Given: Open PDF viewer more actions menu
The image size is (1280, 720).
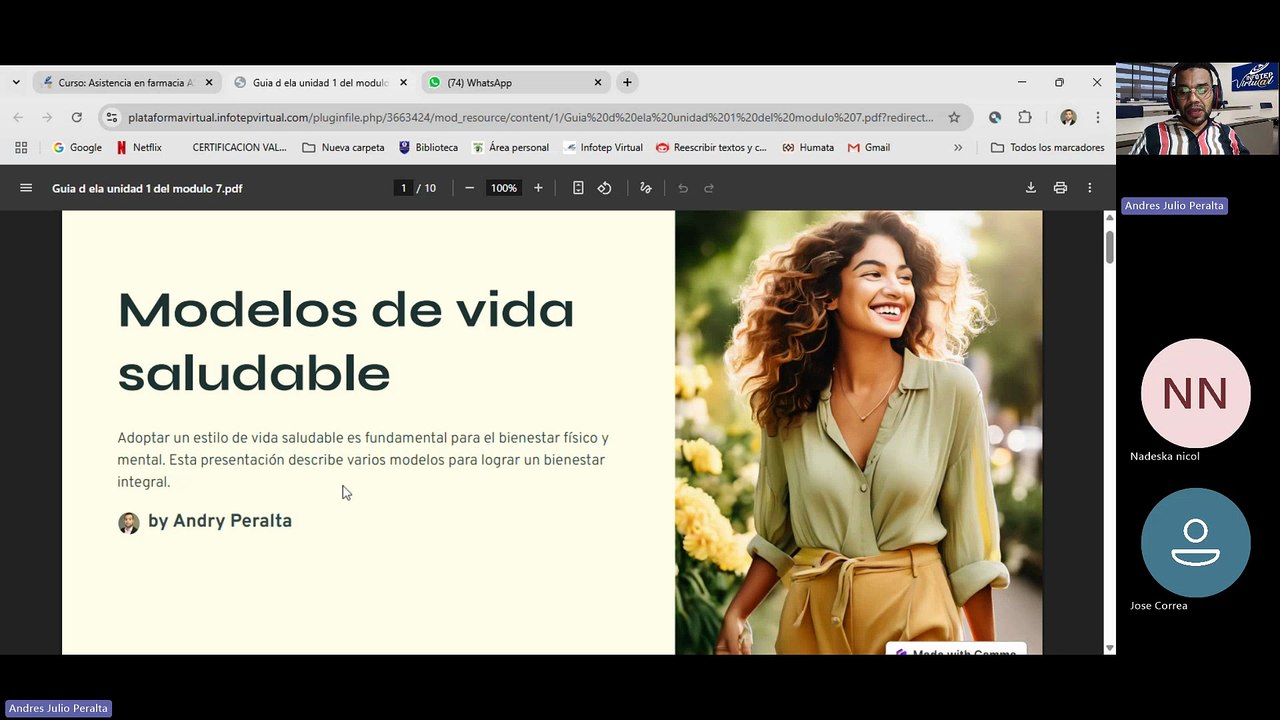Looking at the screenshot, I should point(1090,188).
